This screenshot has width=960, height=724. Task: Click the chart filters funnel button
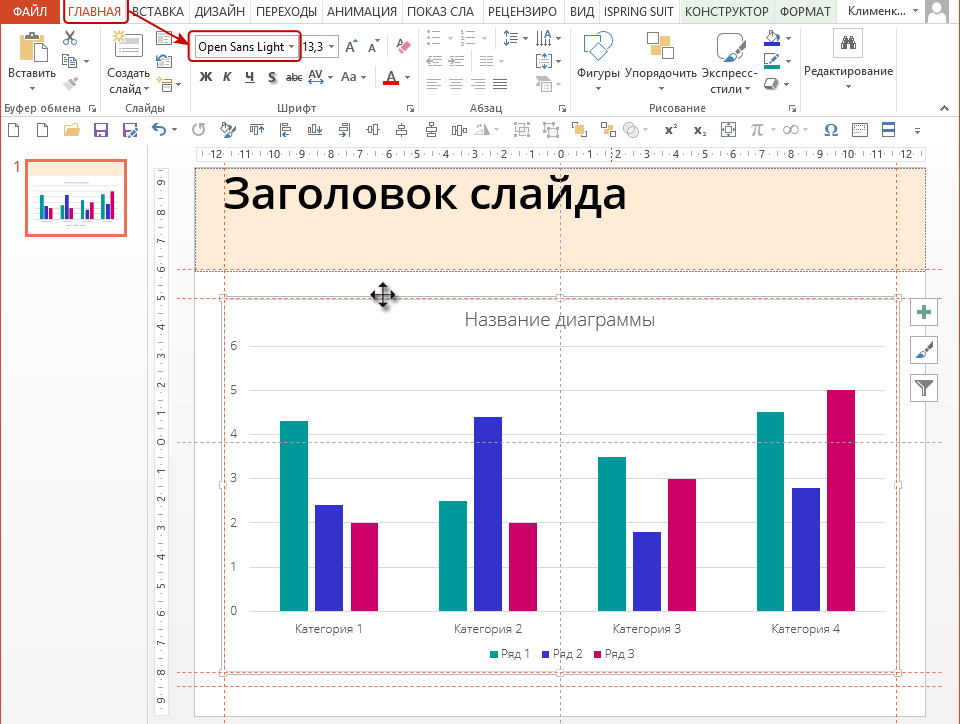pyautogui.click(x=924, y=387)
